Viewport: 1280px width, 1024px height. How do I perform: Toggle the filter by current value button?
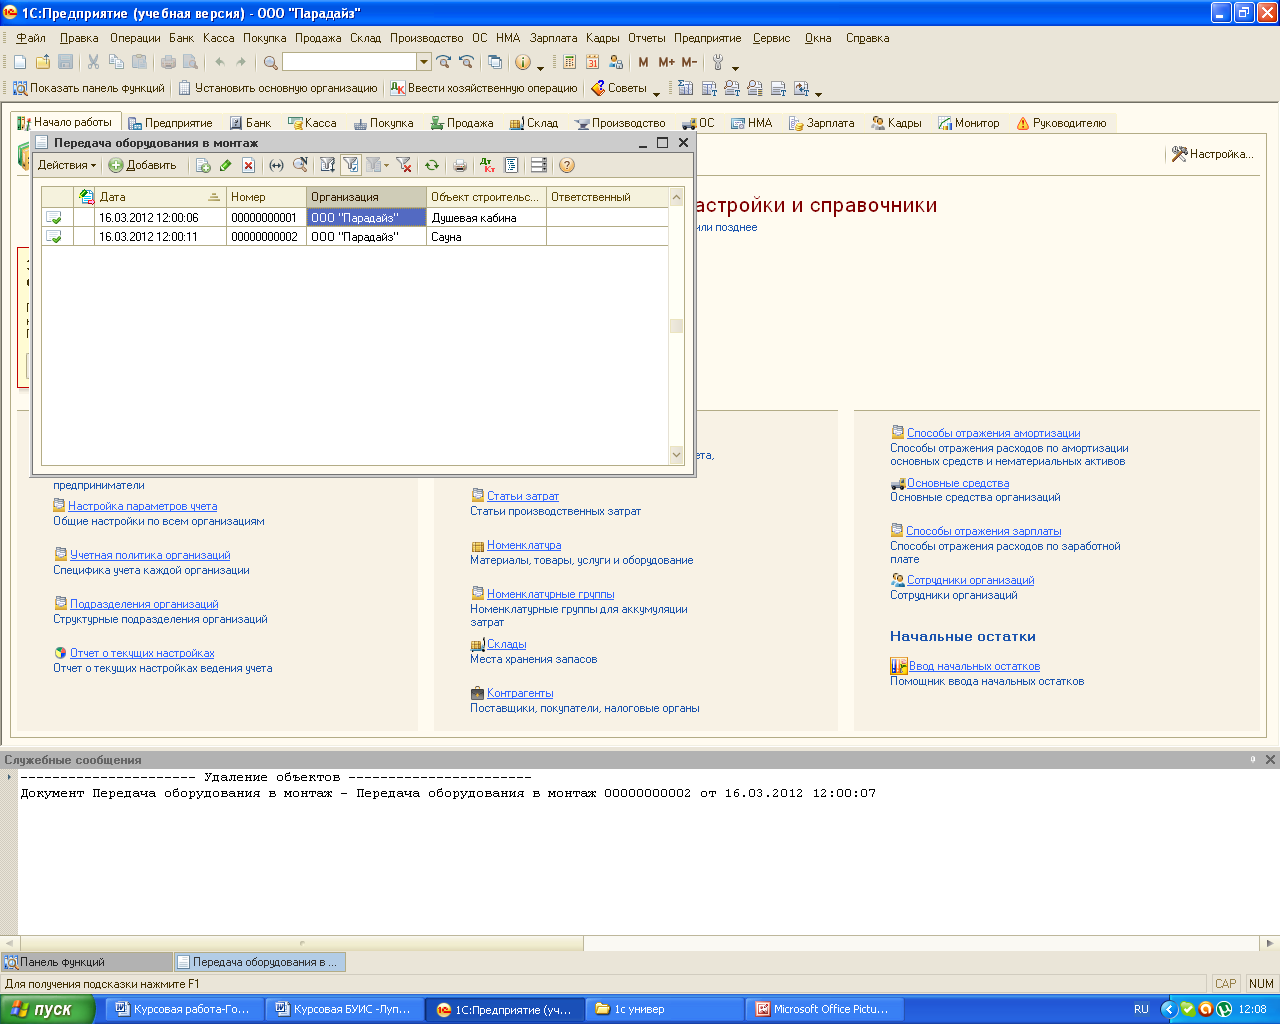350,166
